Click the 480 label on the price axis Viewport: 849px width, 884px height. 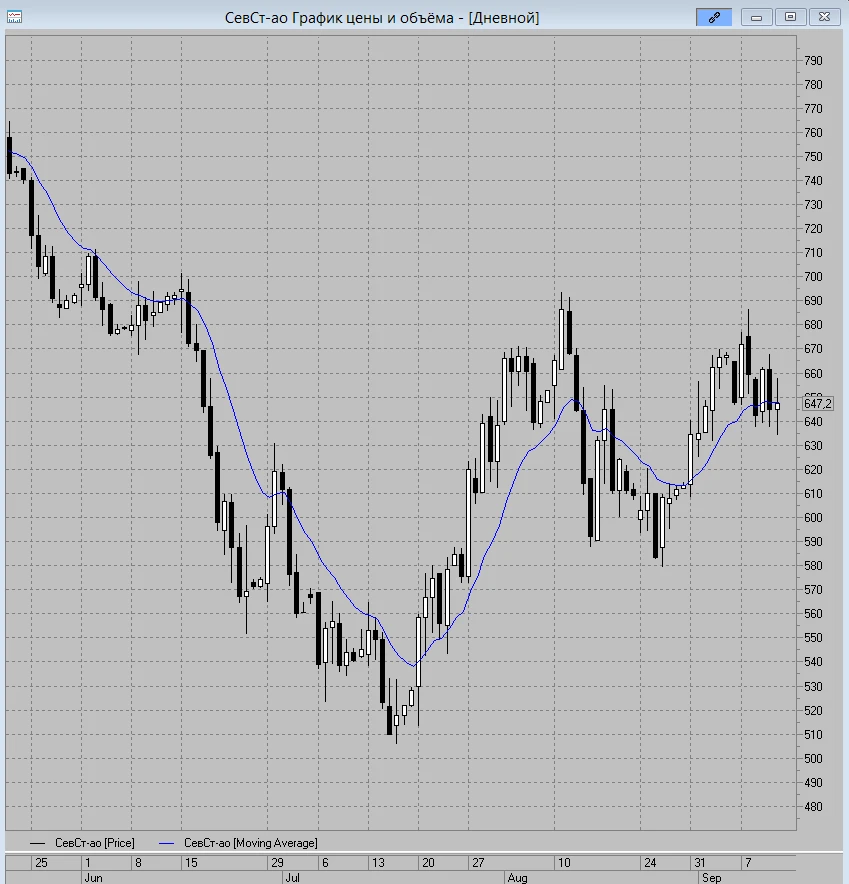[813, 807]
